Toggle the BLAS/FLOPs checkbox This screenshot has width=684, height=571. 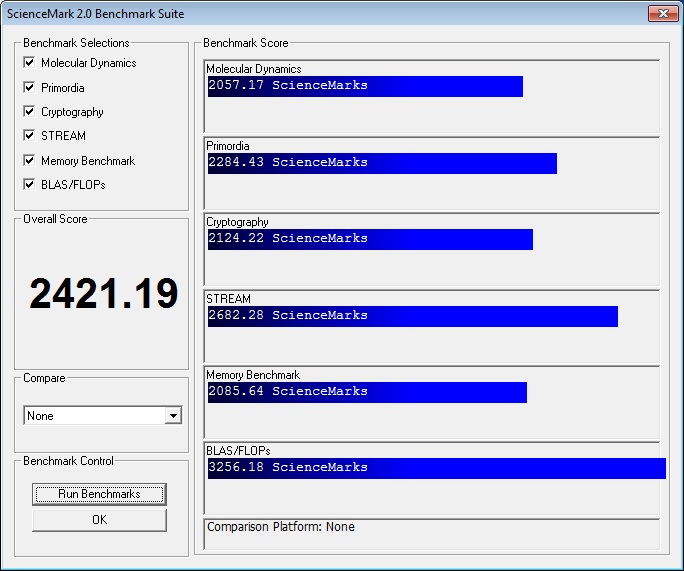[x=29, y=184]
